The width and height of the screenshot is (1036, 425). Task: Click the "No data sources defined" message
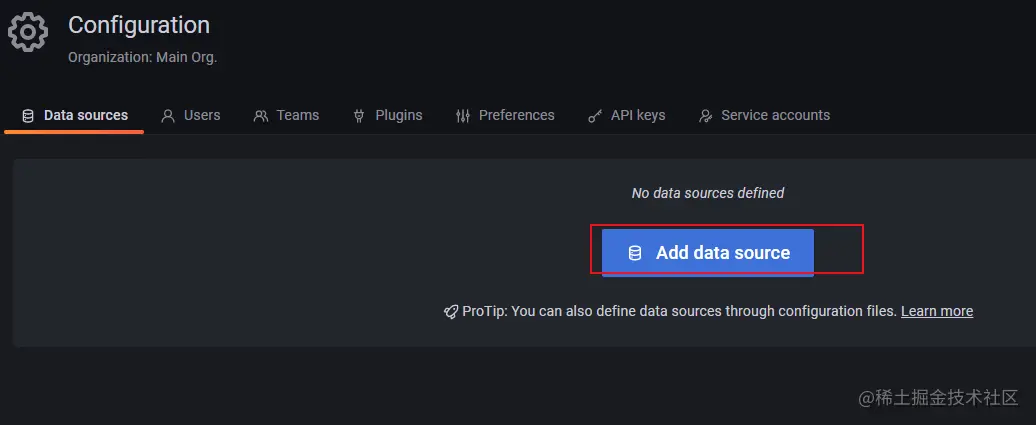[708, 193]
